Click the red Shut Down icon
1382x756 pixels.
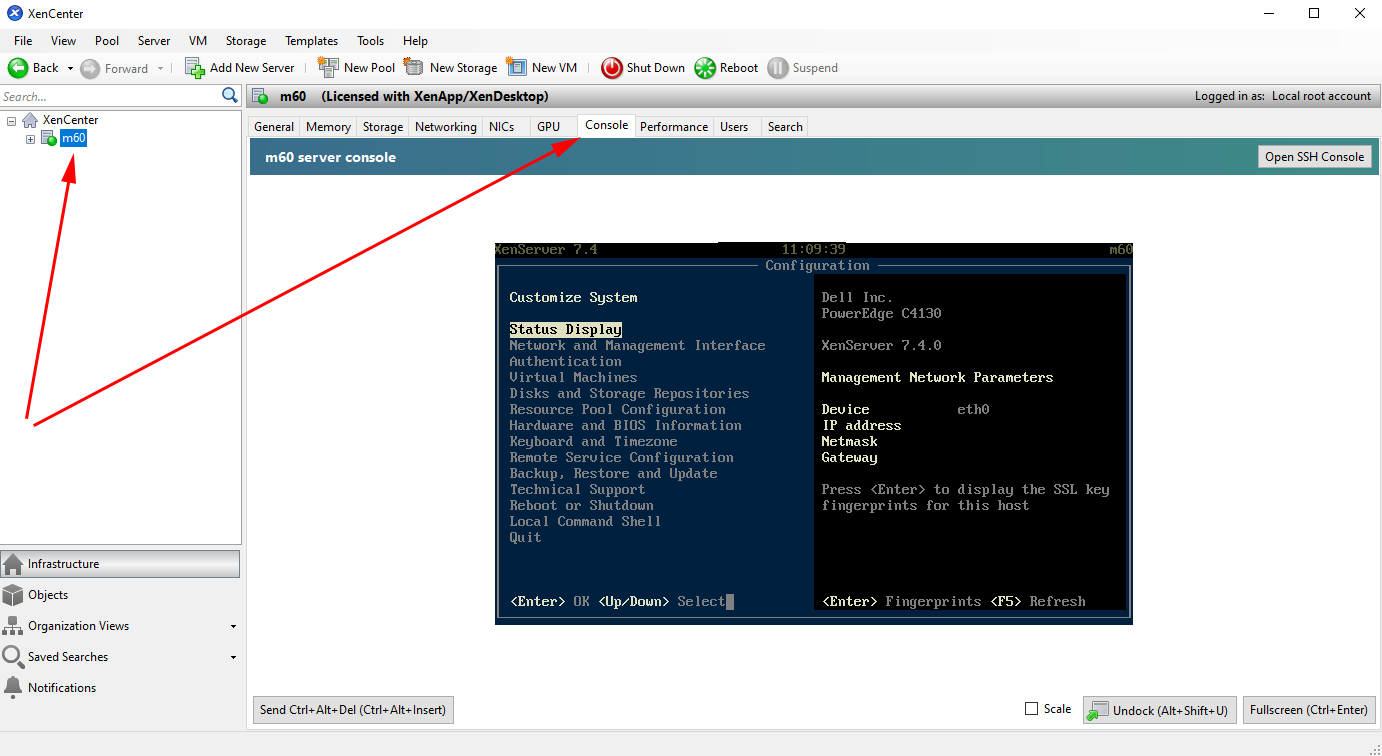point(611,68)
